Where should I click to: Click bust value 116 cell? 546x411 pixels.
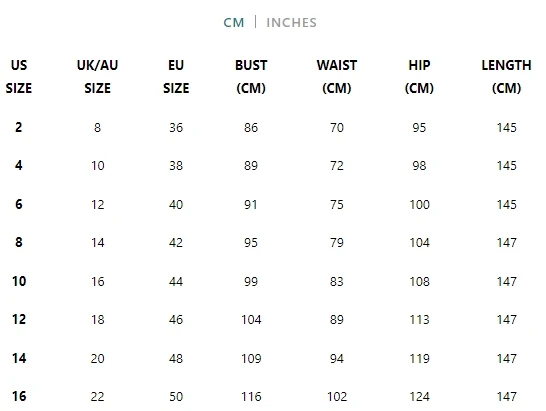coord(251,396)
